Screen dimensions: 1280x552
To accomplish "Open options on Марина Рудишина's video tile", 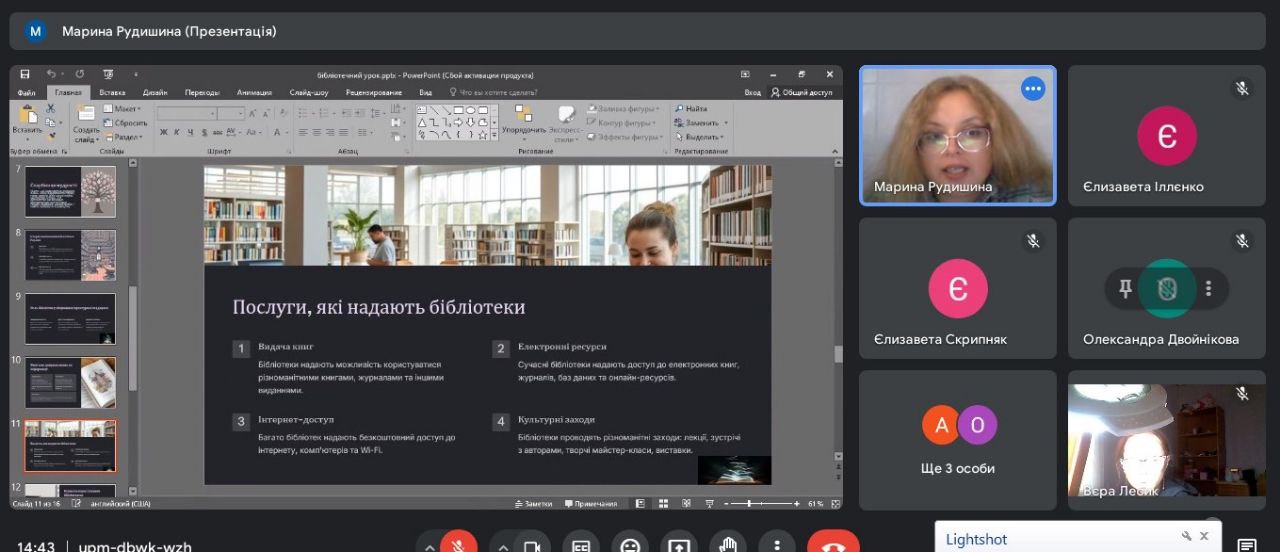I will (x=1032, y=89).
